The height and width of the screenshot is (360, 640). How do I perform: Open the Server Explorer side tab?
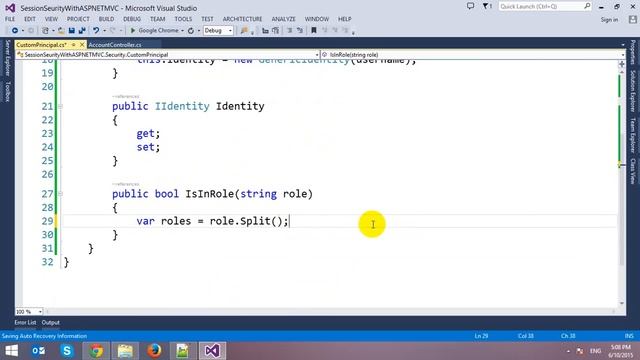tap(7, 58)
